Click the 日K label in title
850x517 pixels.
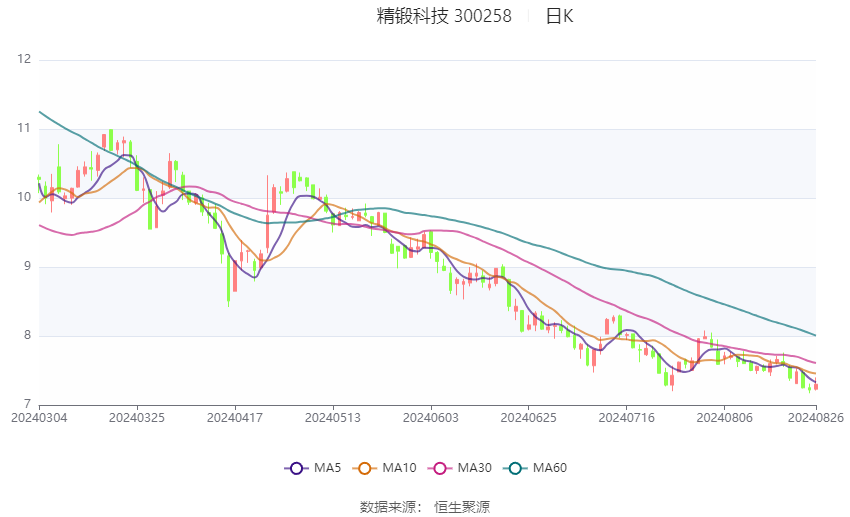coord(559,16)
